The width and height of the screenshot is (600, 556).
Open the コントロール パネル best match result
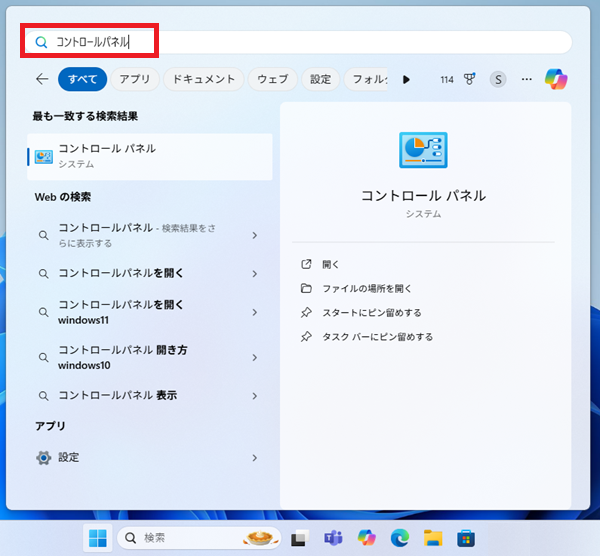coord(150,157)
